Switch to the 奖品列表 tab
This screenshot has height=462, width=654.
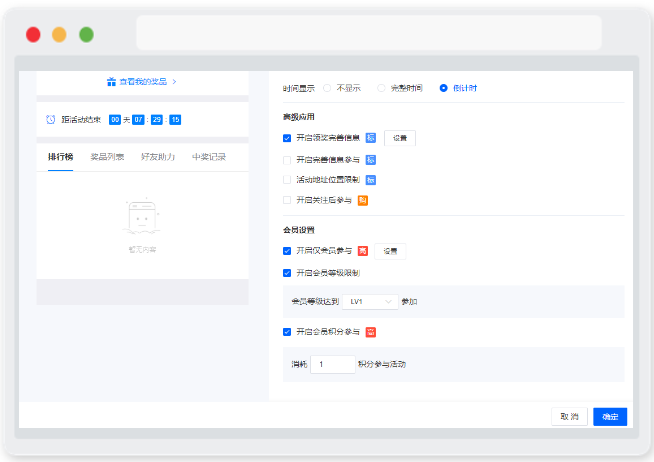point(107,157)
